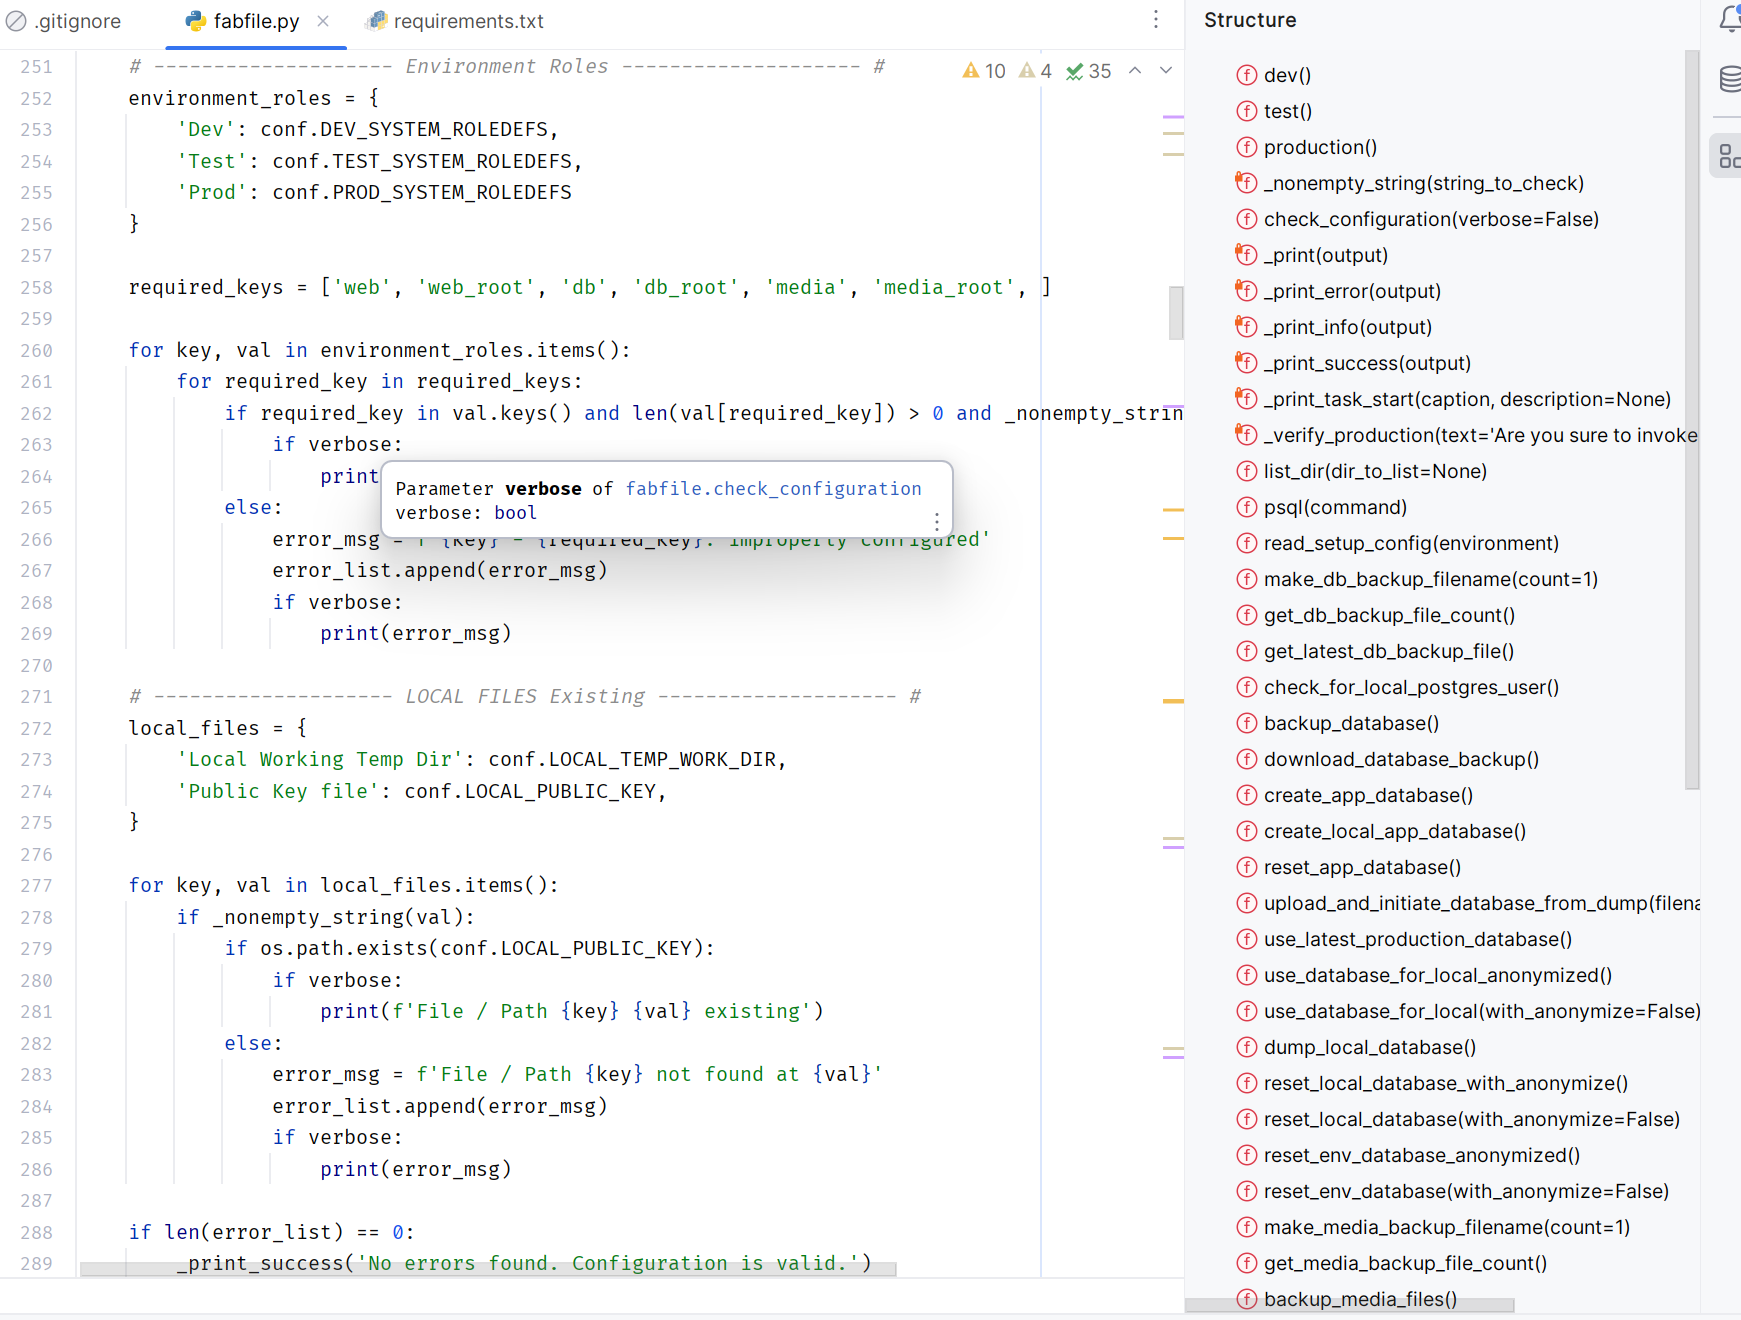
Task: Click the Structure tool window icon in sidebar
Action: click(1727, 155)
